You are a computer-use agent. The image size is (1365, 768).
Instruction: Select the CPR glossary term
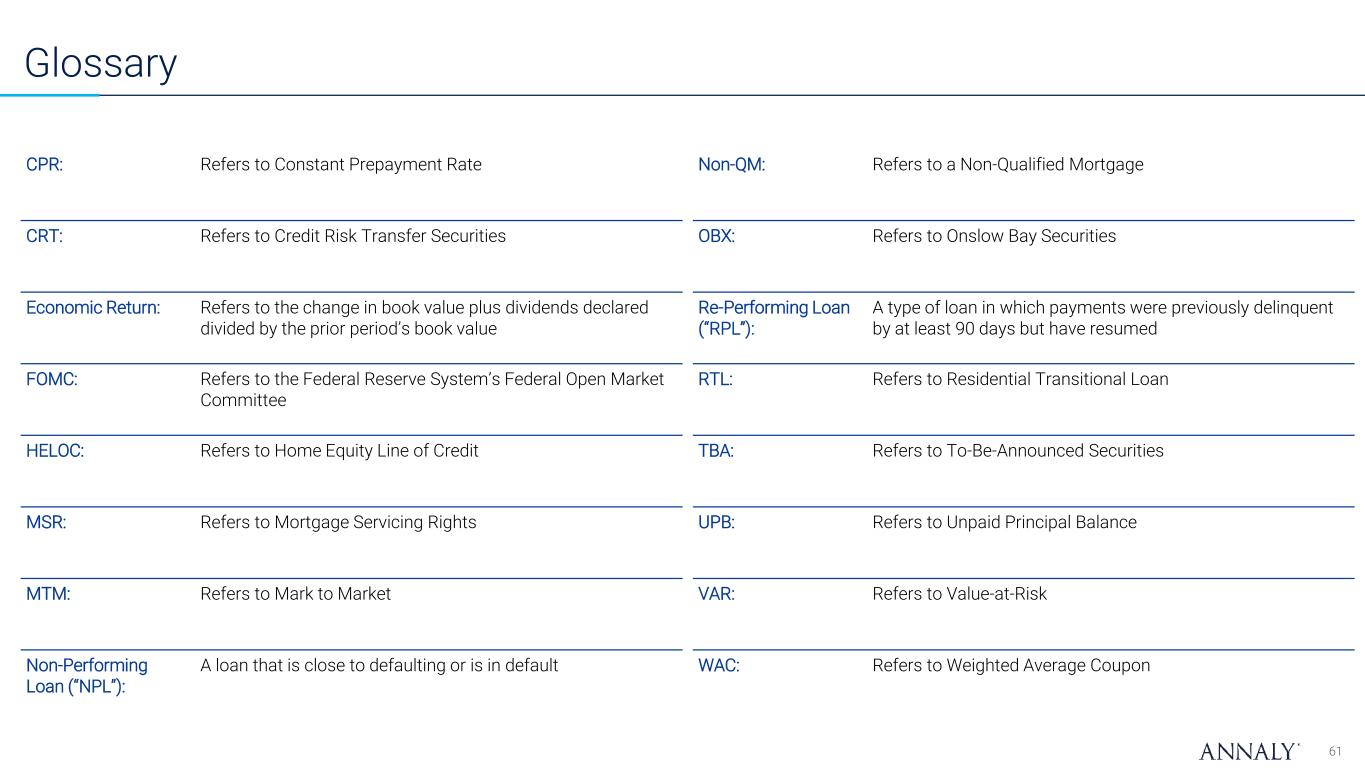45,164
